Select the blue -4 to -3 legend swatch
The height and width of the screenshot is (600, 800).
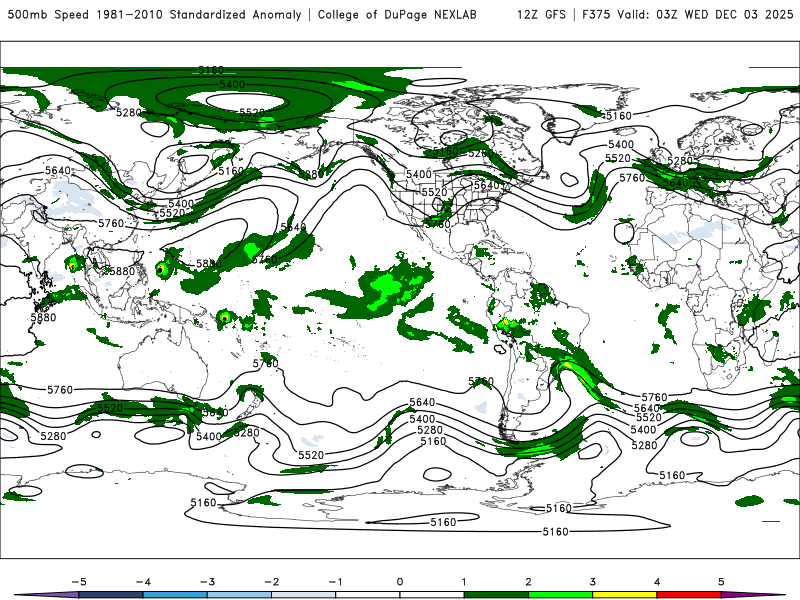175,595
